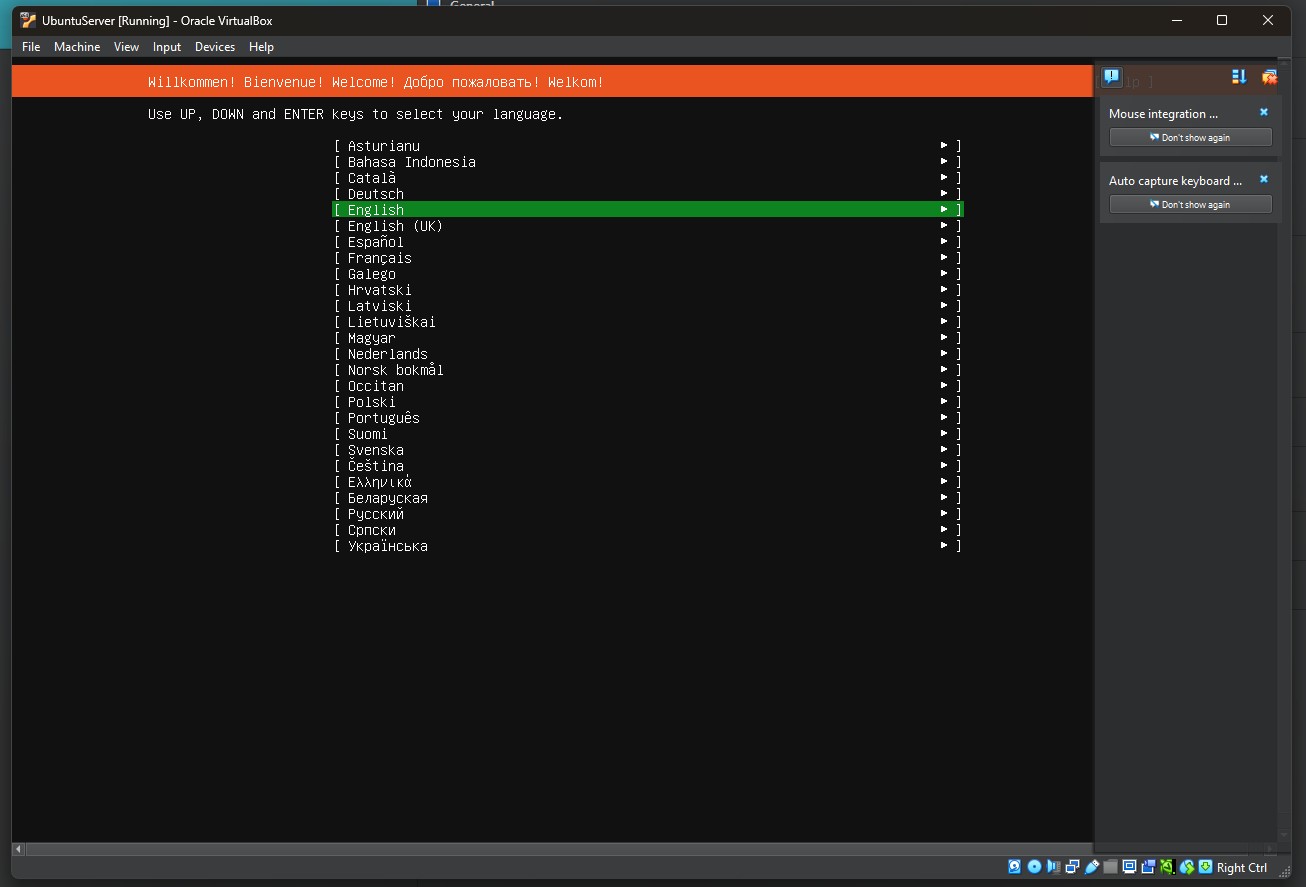Open the Machine menu
Viewport: 1306px width, 887px height.
coord(77,47)
